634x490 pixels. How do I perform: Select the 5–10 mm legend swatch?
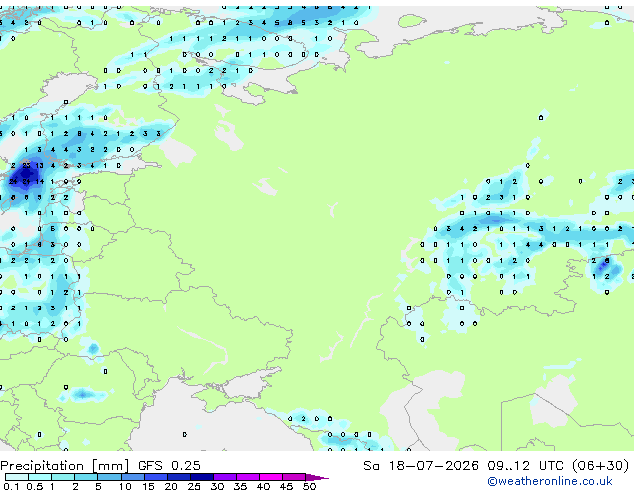tap(109, 477)
